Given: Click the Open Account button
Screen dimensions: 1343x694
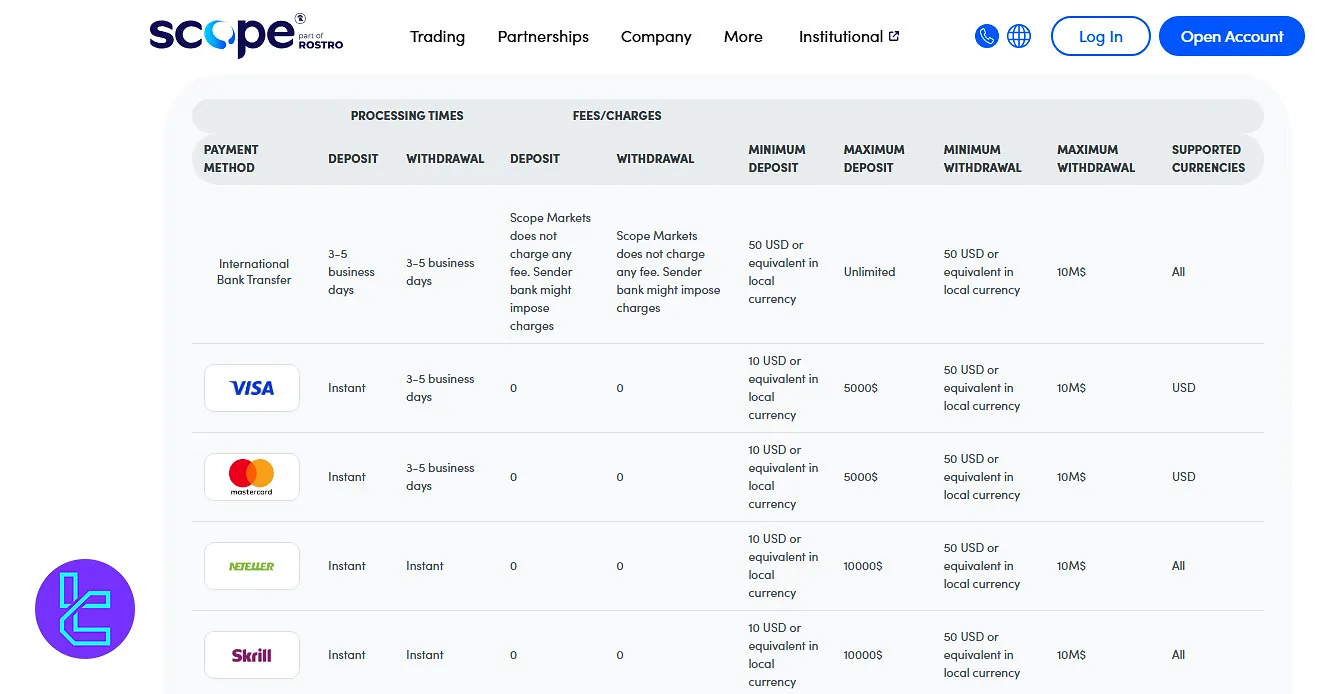Looking at the screenshot, I should point(1231,37).
